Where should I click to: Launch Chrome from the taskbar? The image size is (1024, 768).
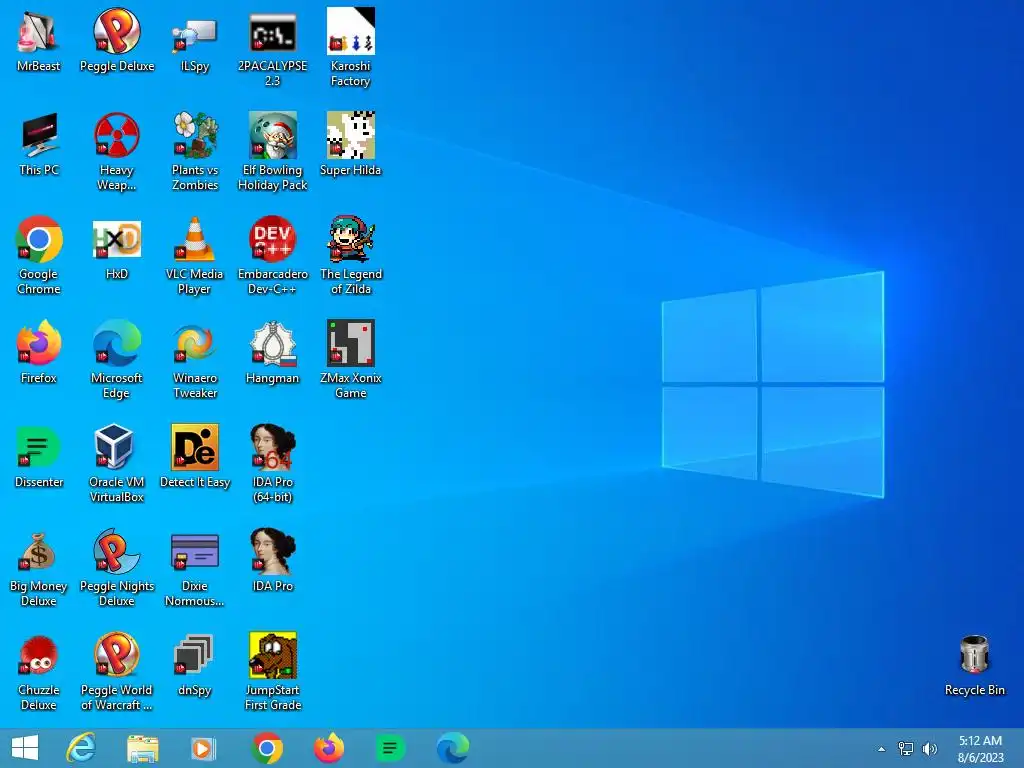coord(266,748)
